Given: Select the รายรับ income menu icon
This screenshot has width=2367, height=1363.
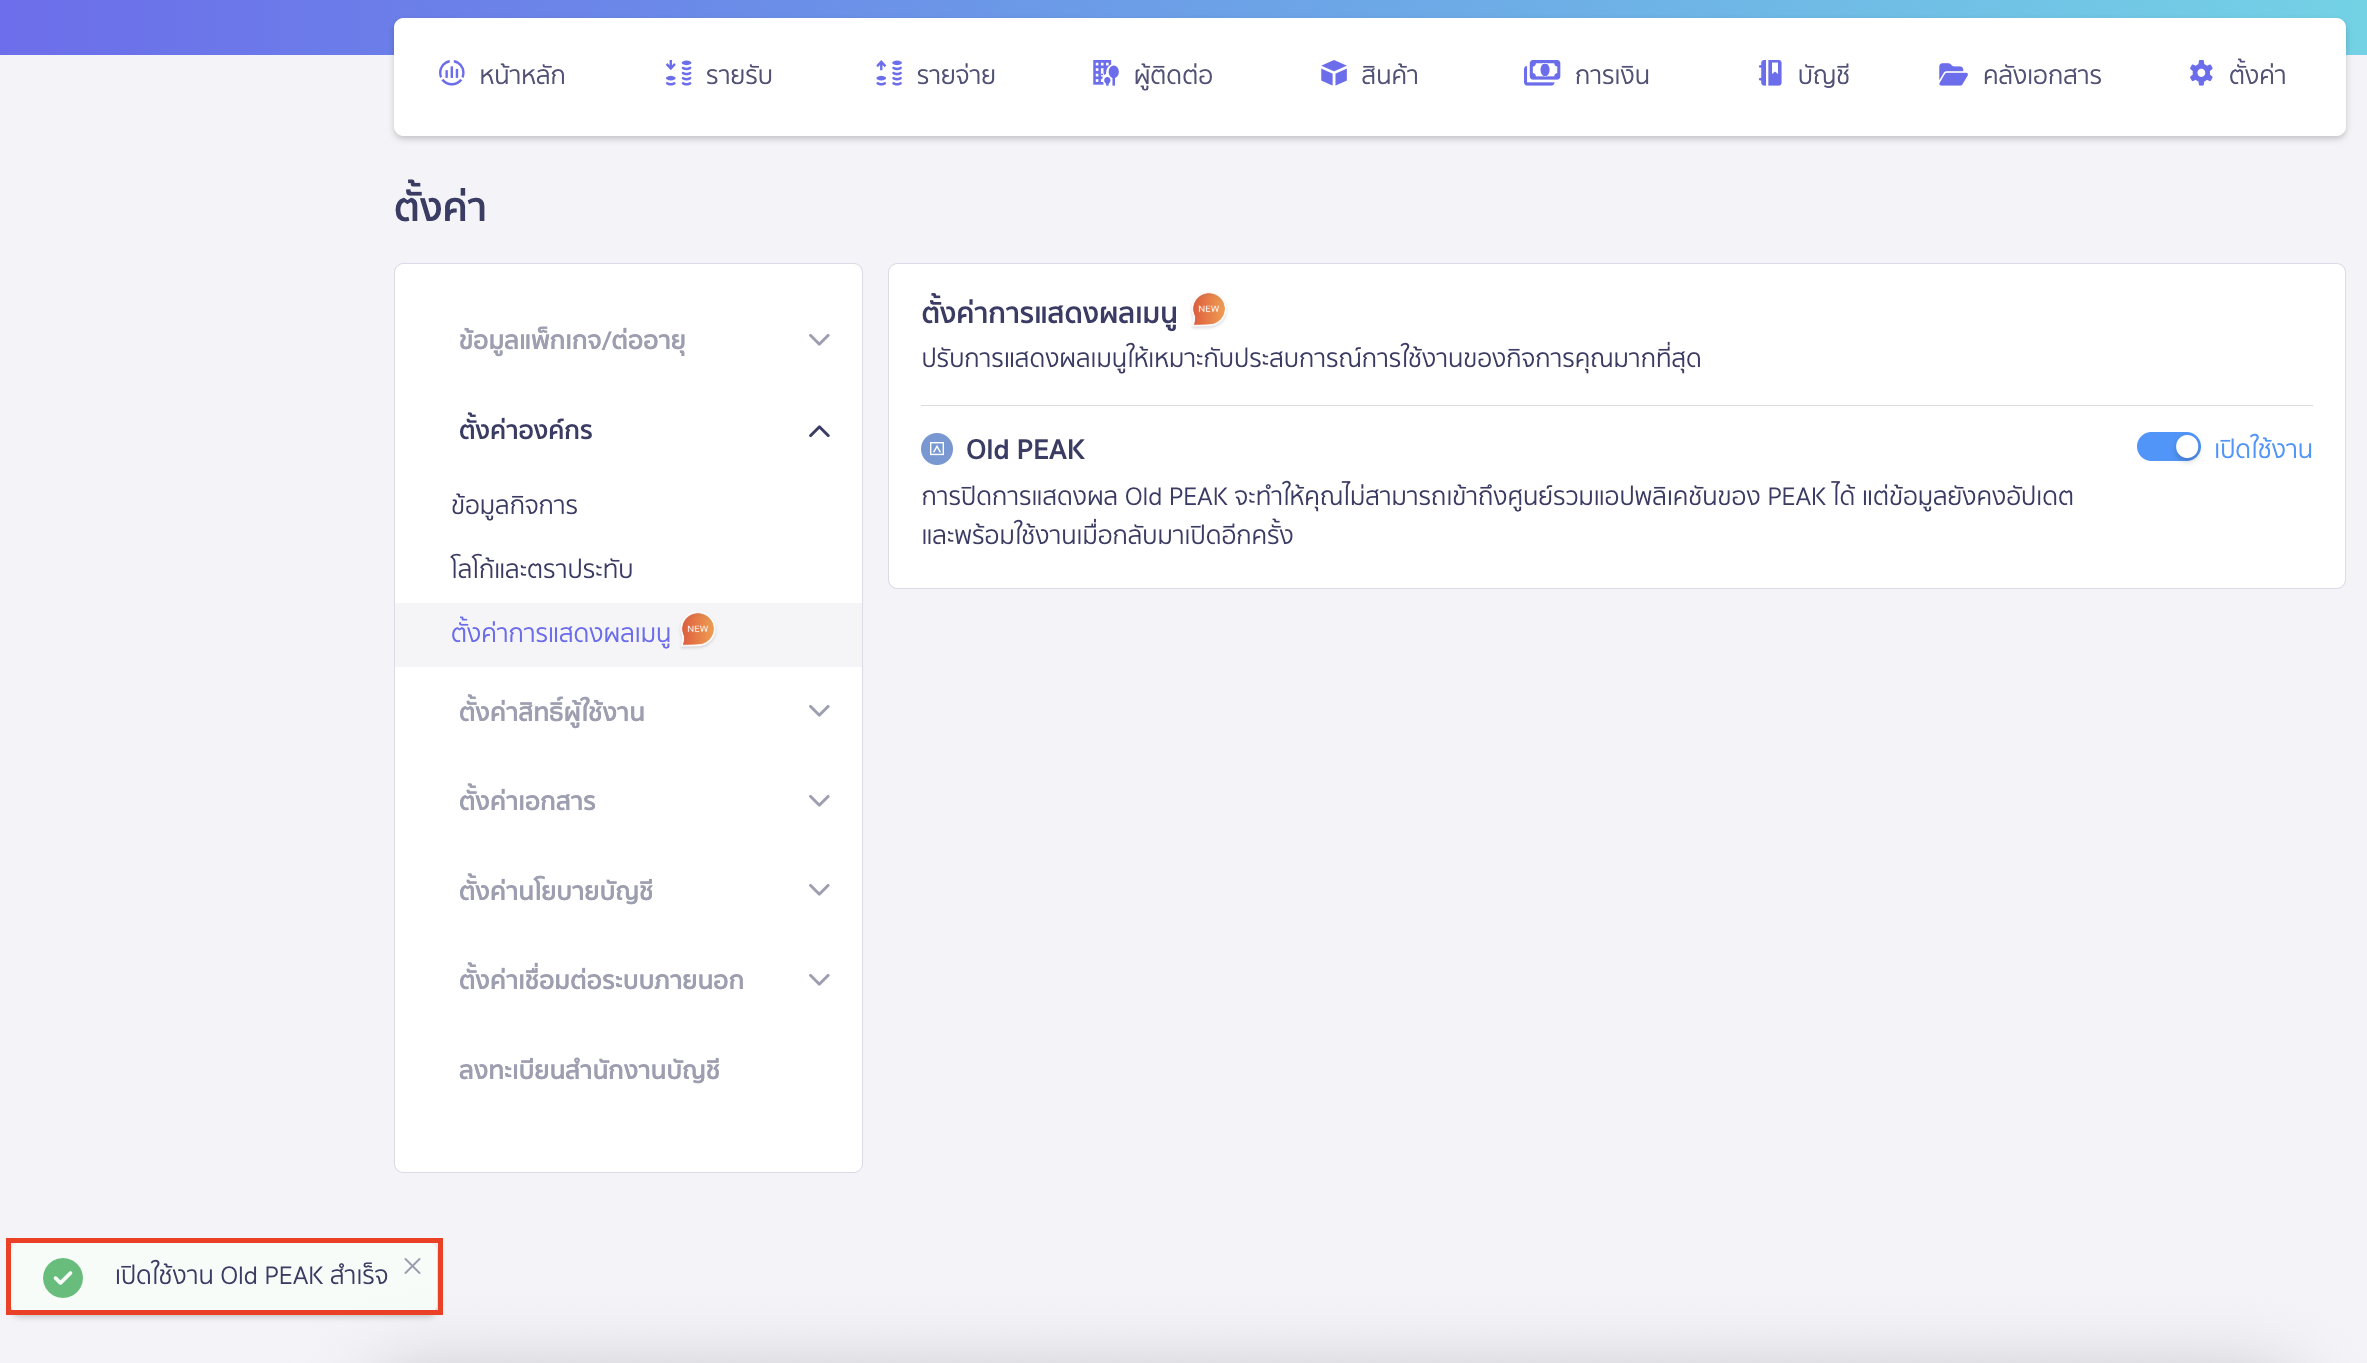Looking at the screenshot, I should pyautogui.click(x=678, y=74).
